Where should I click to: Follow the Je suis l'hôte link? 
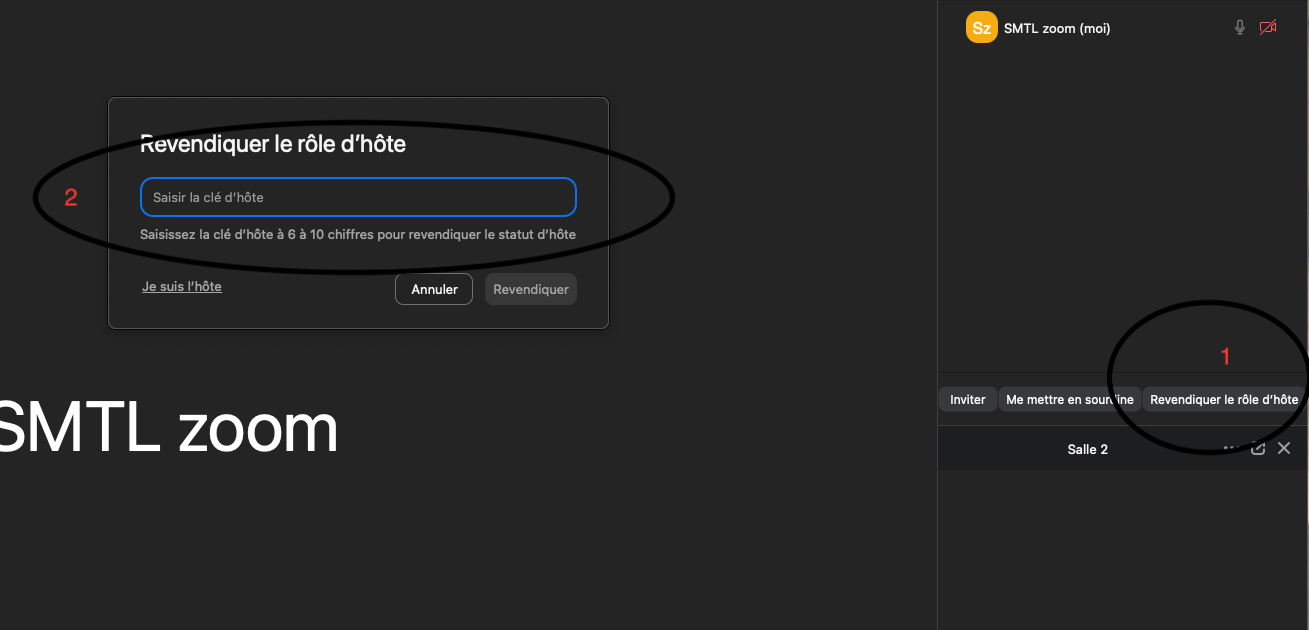click(182, 287)
